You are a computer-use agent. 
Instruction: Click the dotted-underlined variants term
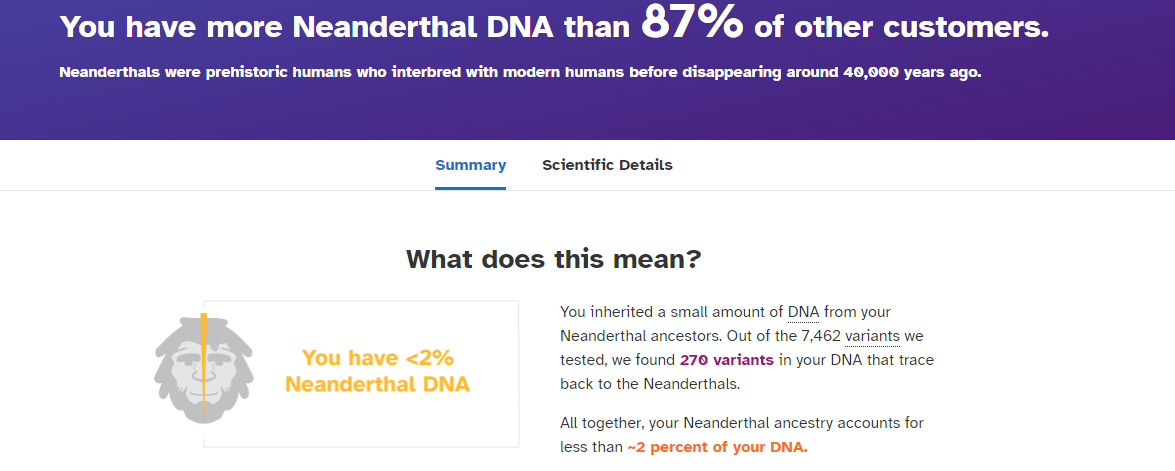pos(872,335)
